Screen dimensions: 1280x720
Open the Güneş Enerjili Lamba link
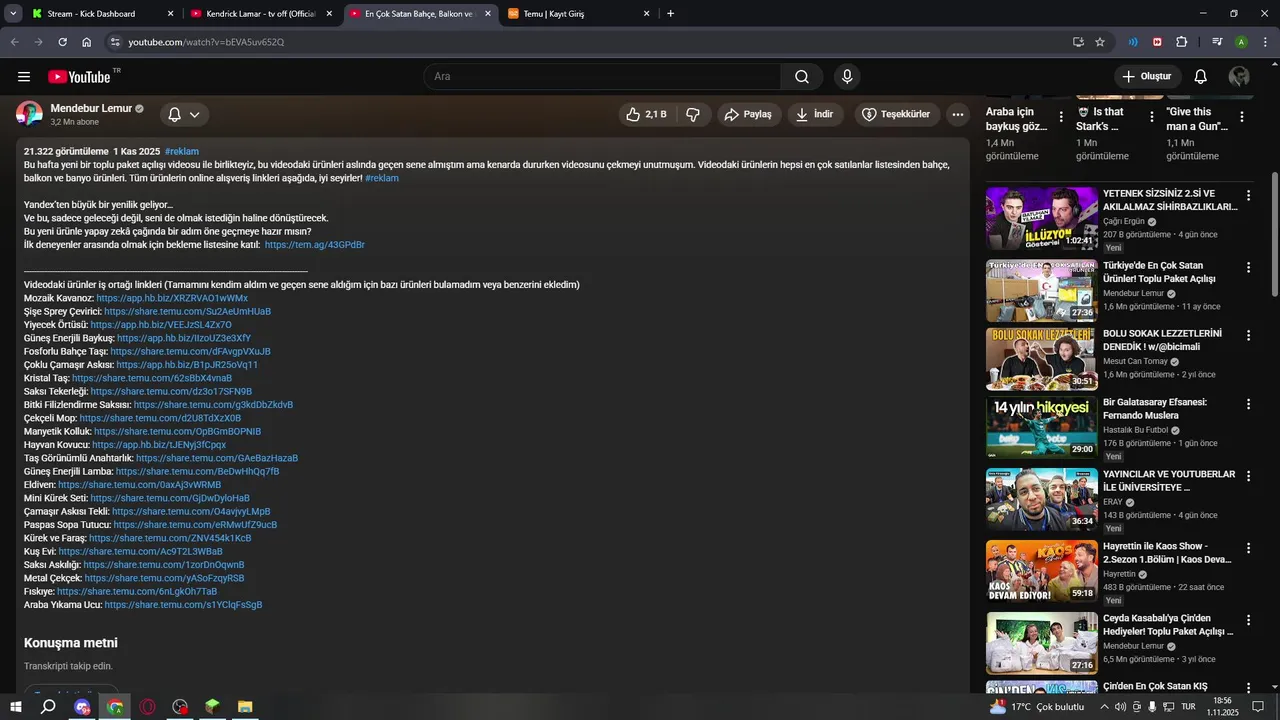click(x=198, y=472)
